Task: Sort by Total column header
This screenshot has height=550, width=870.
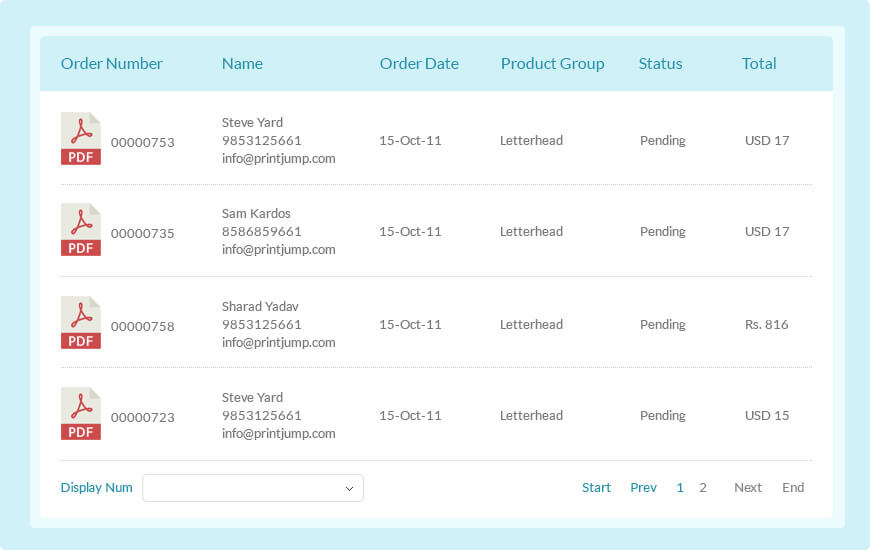Action: [x=759, y=64]
